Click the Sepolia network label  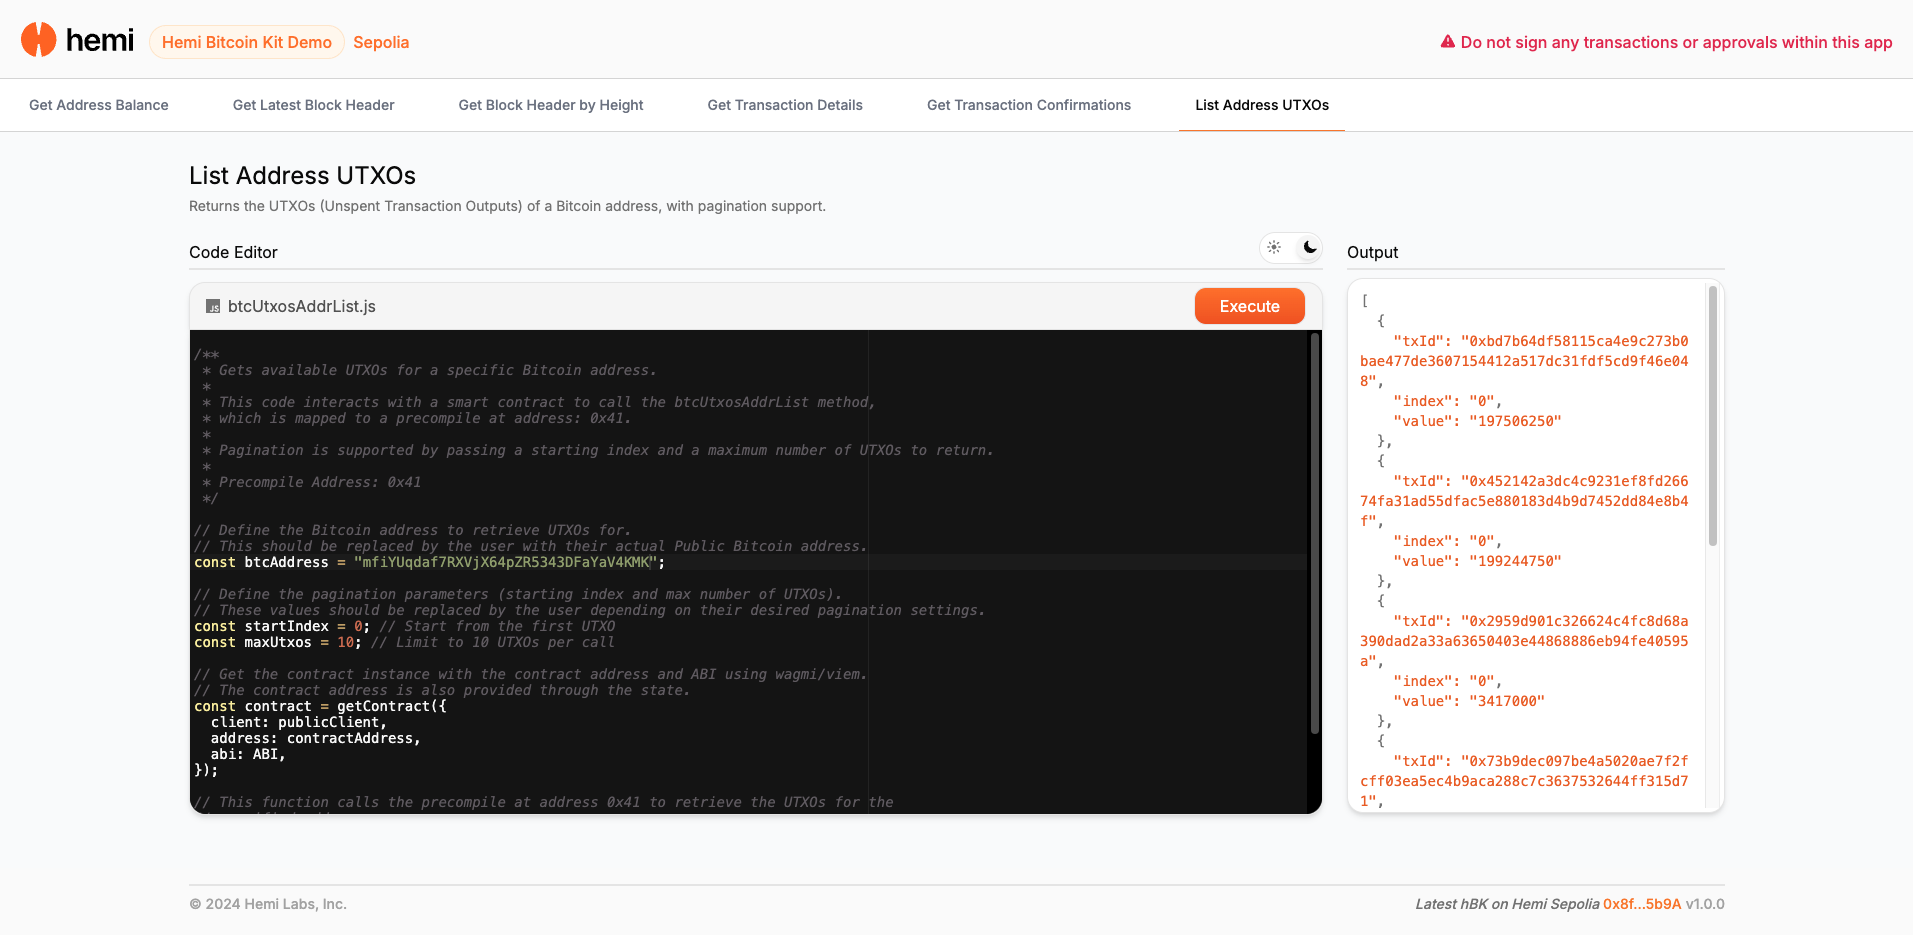click(381, 42)
